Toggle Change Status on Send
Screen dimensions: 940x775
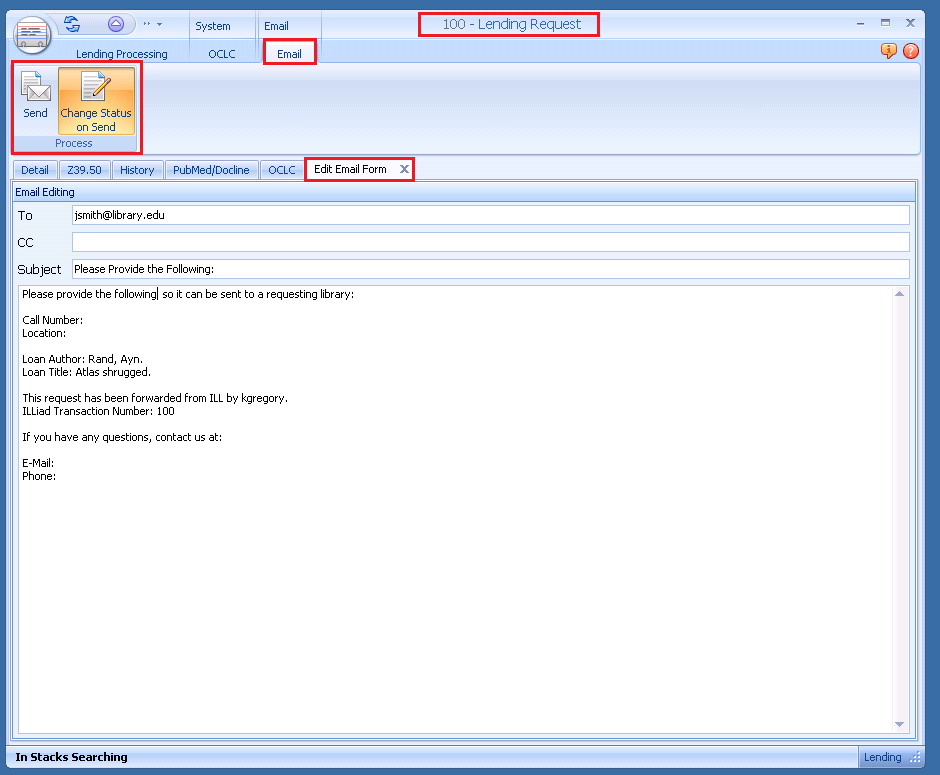[x=96, y=101]
